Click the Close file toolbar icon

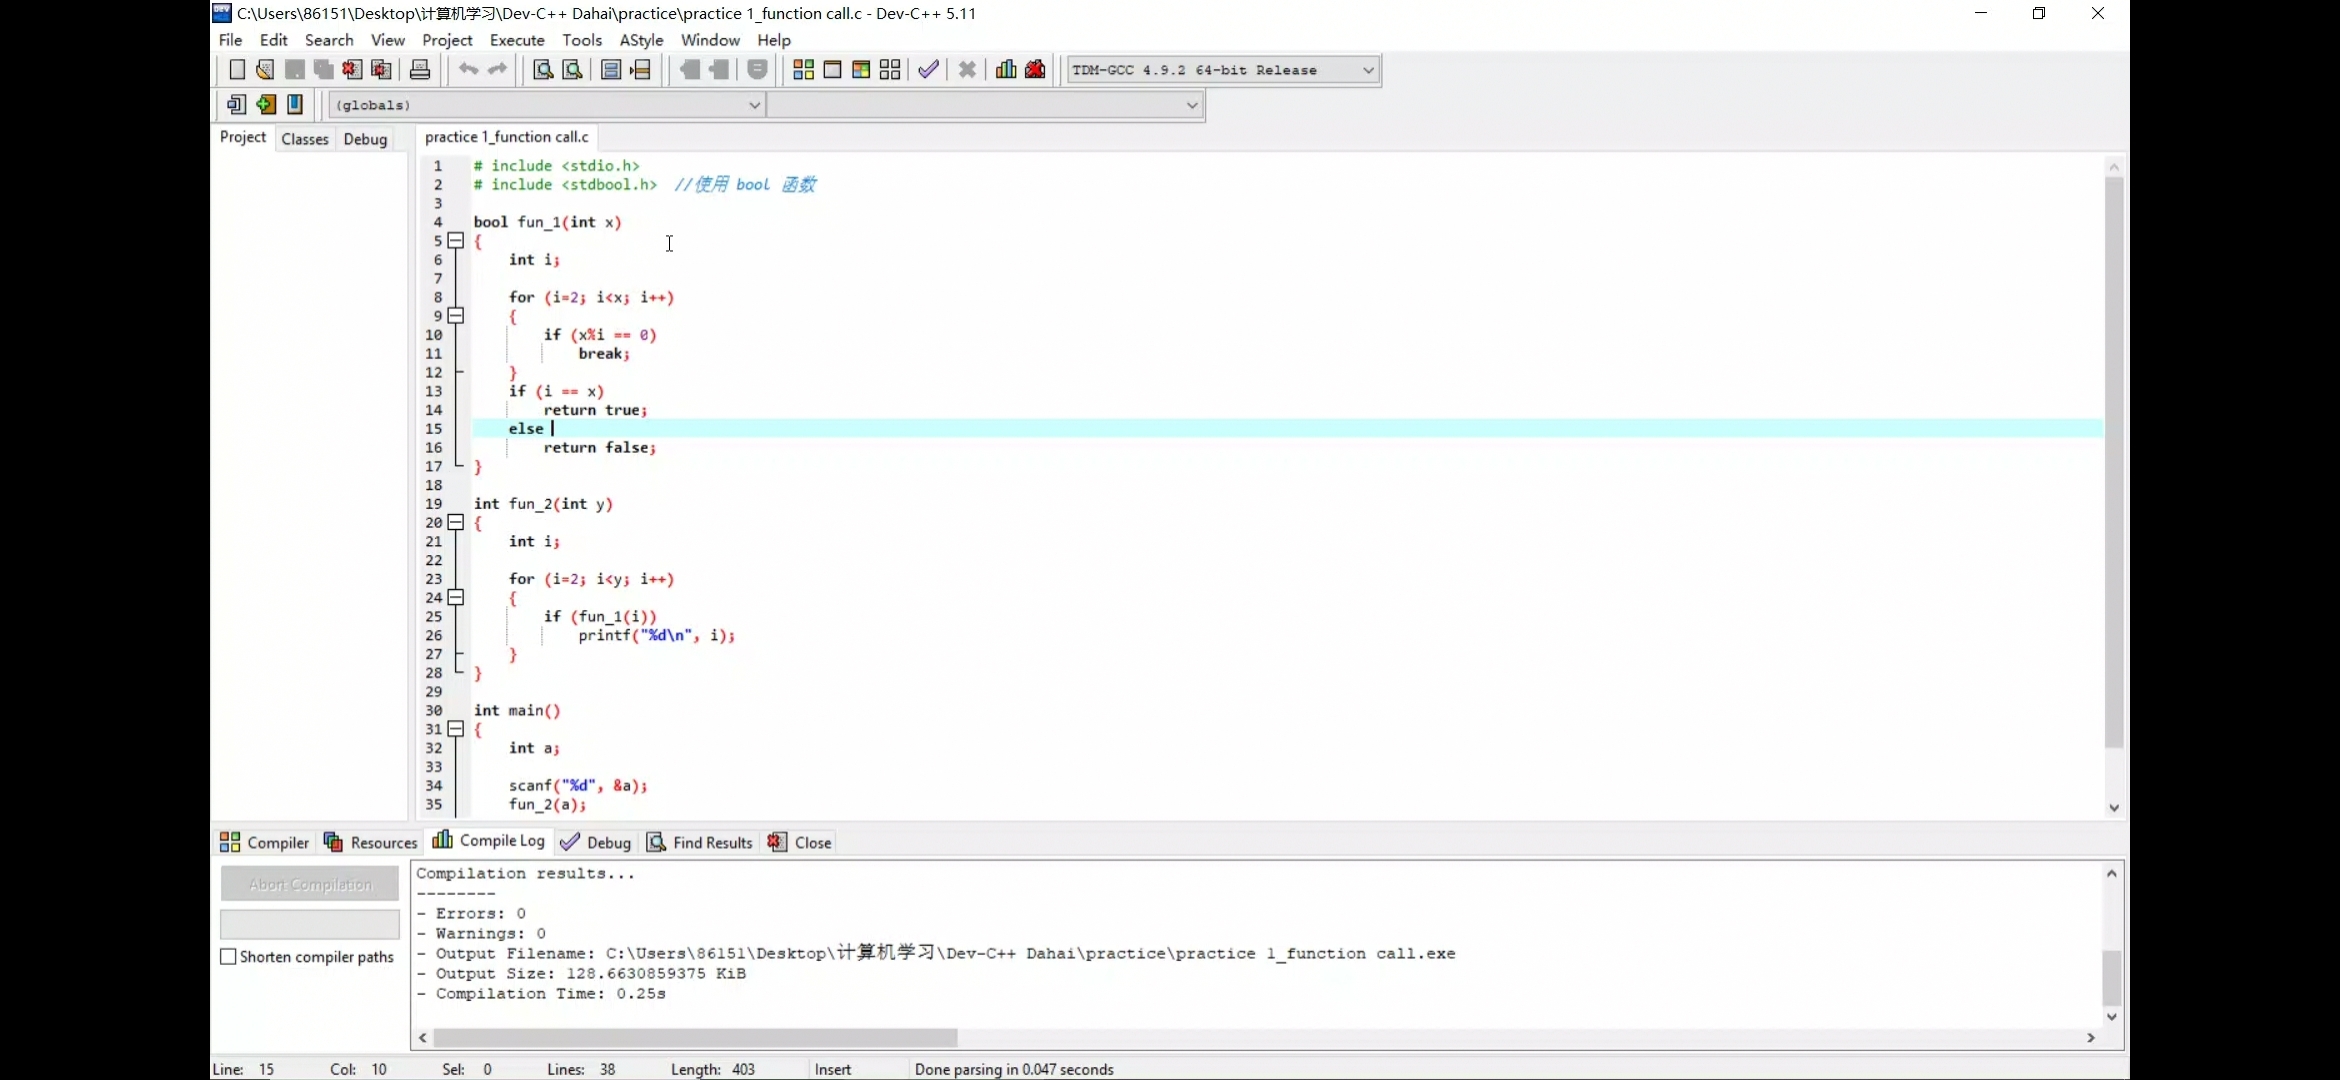352,70
